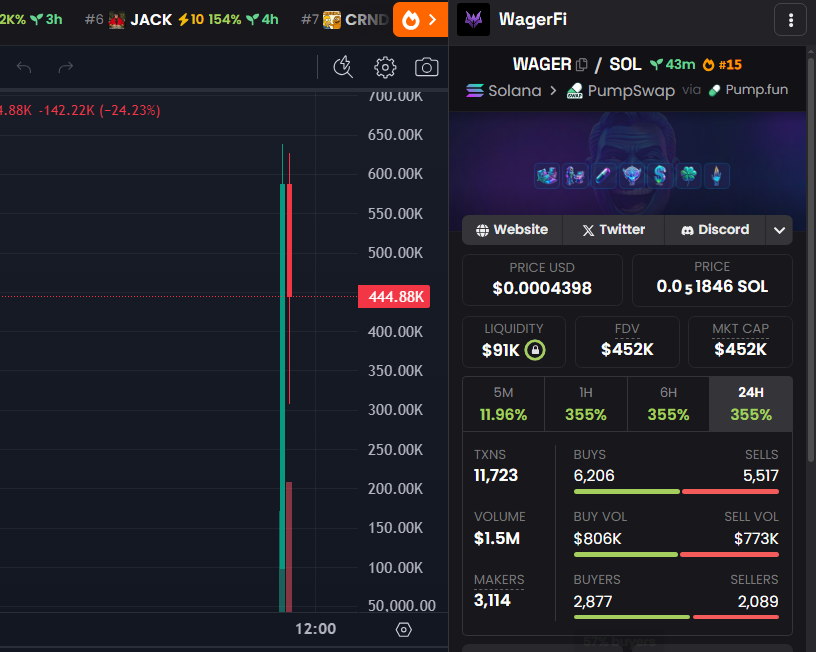Open the Website link
The width and height of the screenshot is (816, 652).
pos(513,229)
